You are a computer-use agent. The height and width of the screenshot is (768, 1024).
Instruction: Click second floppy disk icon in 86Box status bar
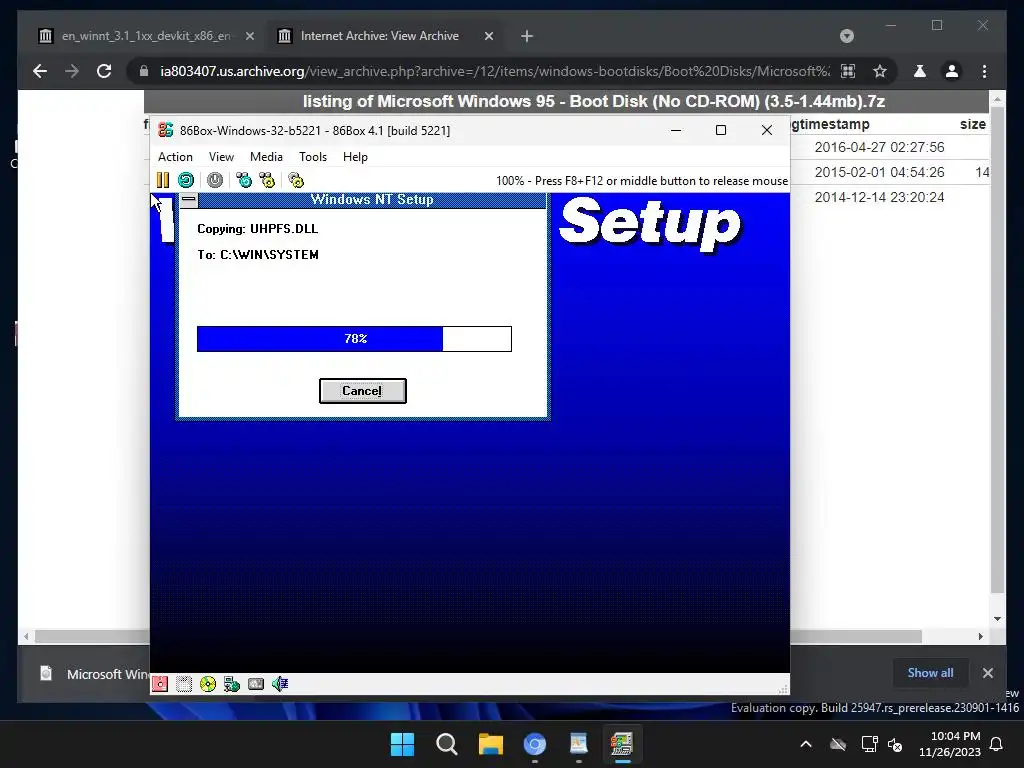[184, 684]
